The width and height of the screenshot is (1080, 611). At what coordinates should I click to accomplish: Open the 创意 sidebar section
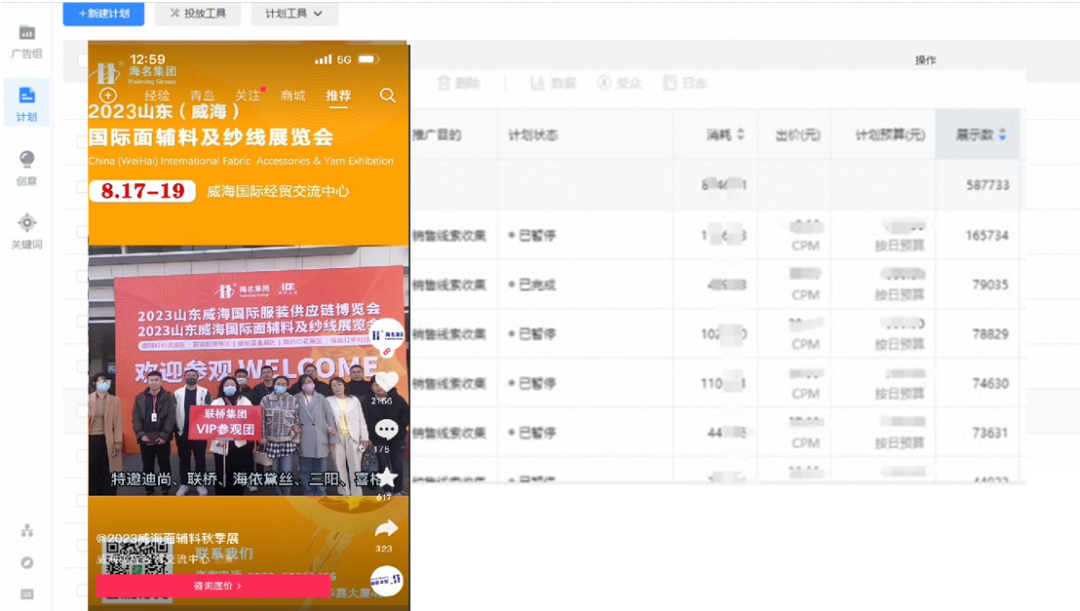[x=26, y=168]
